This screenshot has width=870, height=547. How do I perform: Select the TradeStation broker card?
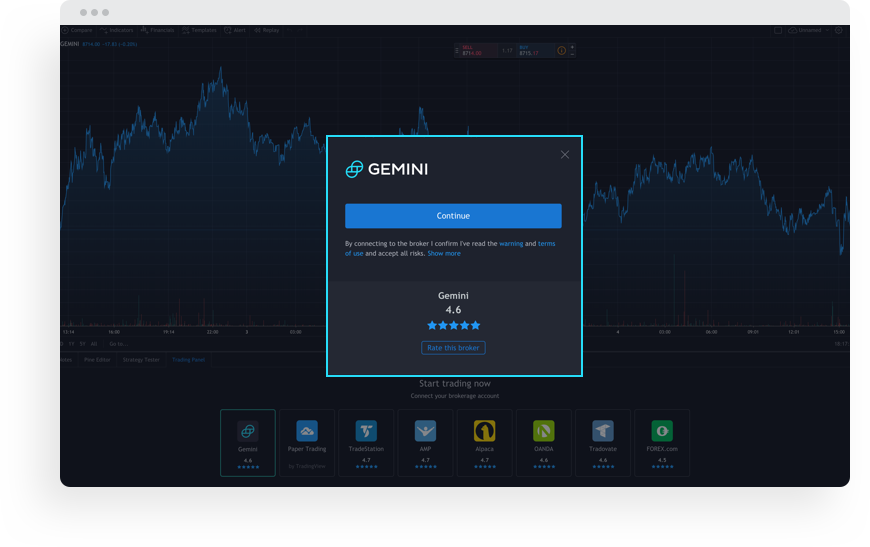pos(366,443)
